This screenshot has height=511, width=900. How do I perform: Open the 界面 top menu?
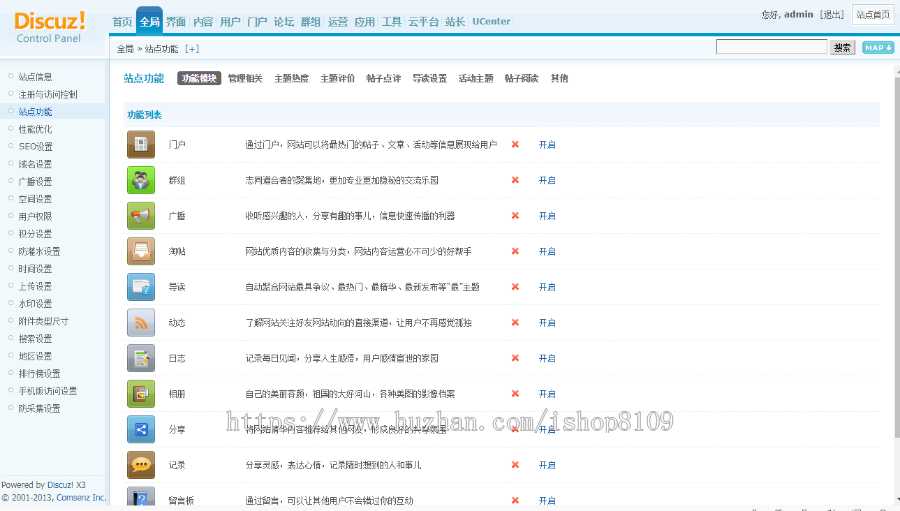(176, 22)
